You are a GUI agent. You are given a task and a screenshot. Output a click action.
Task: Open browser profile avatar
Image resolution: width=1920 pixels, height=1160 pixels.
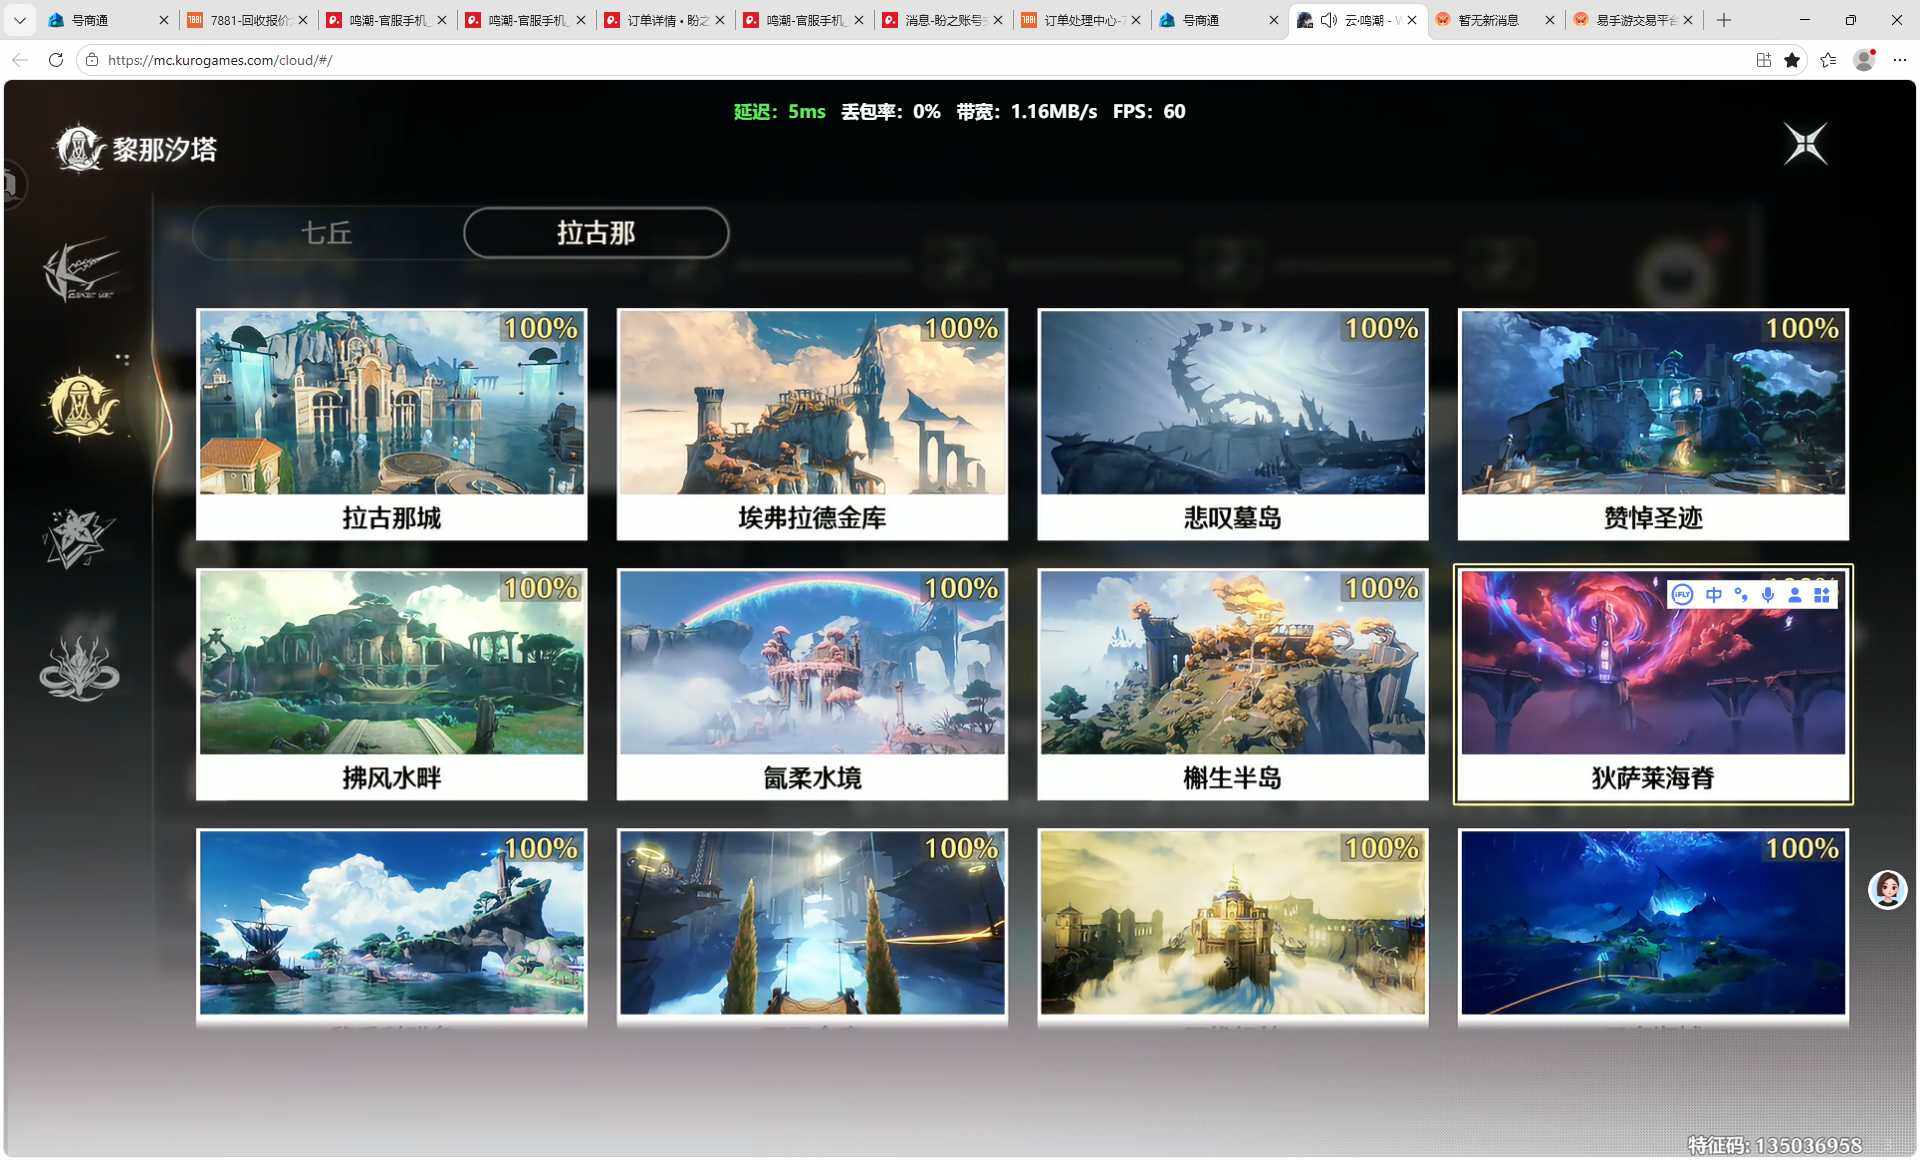tap(1864, 60)
